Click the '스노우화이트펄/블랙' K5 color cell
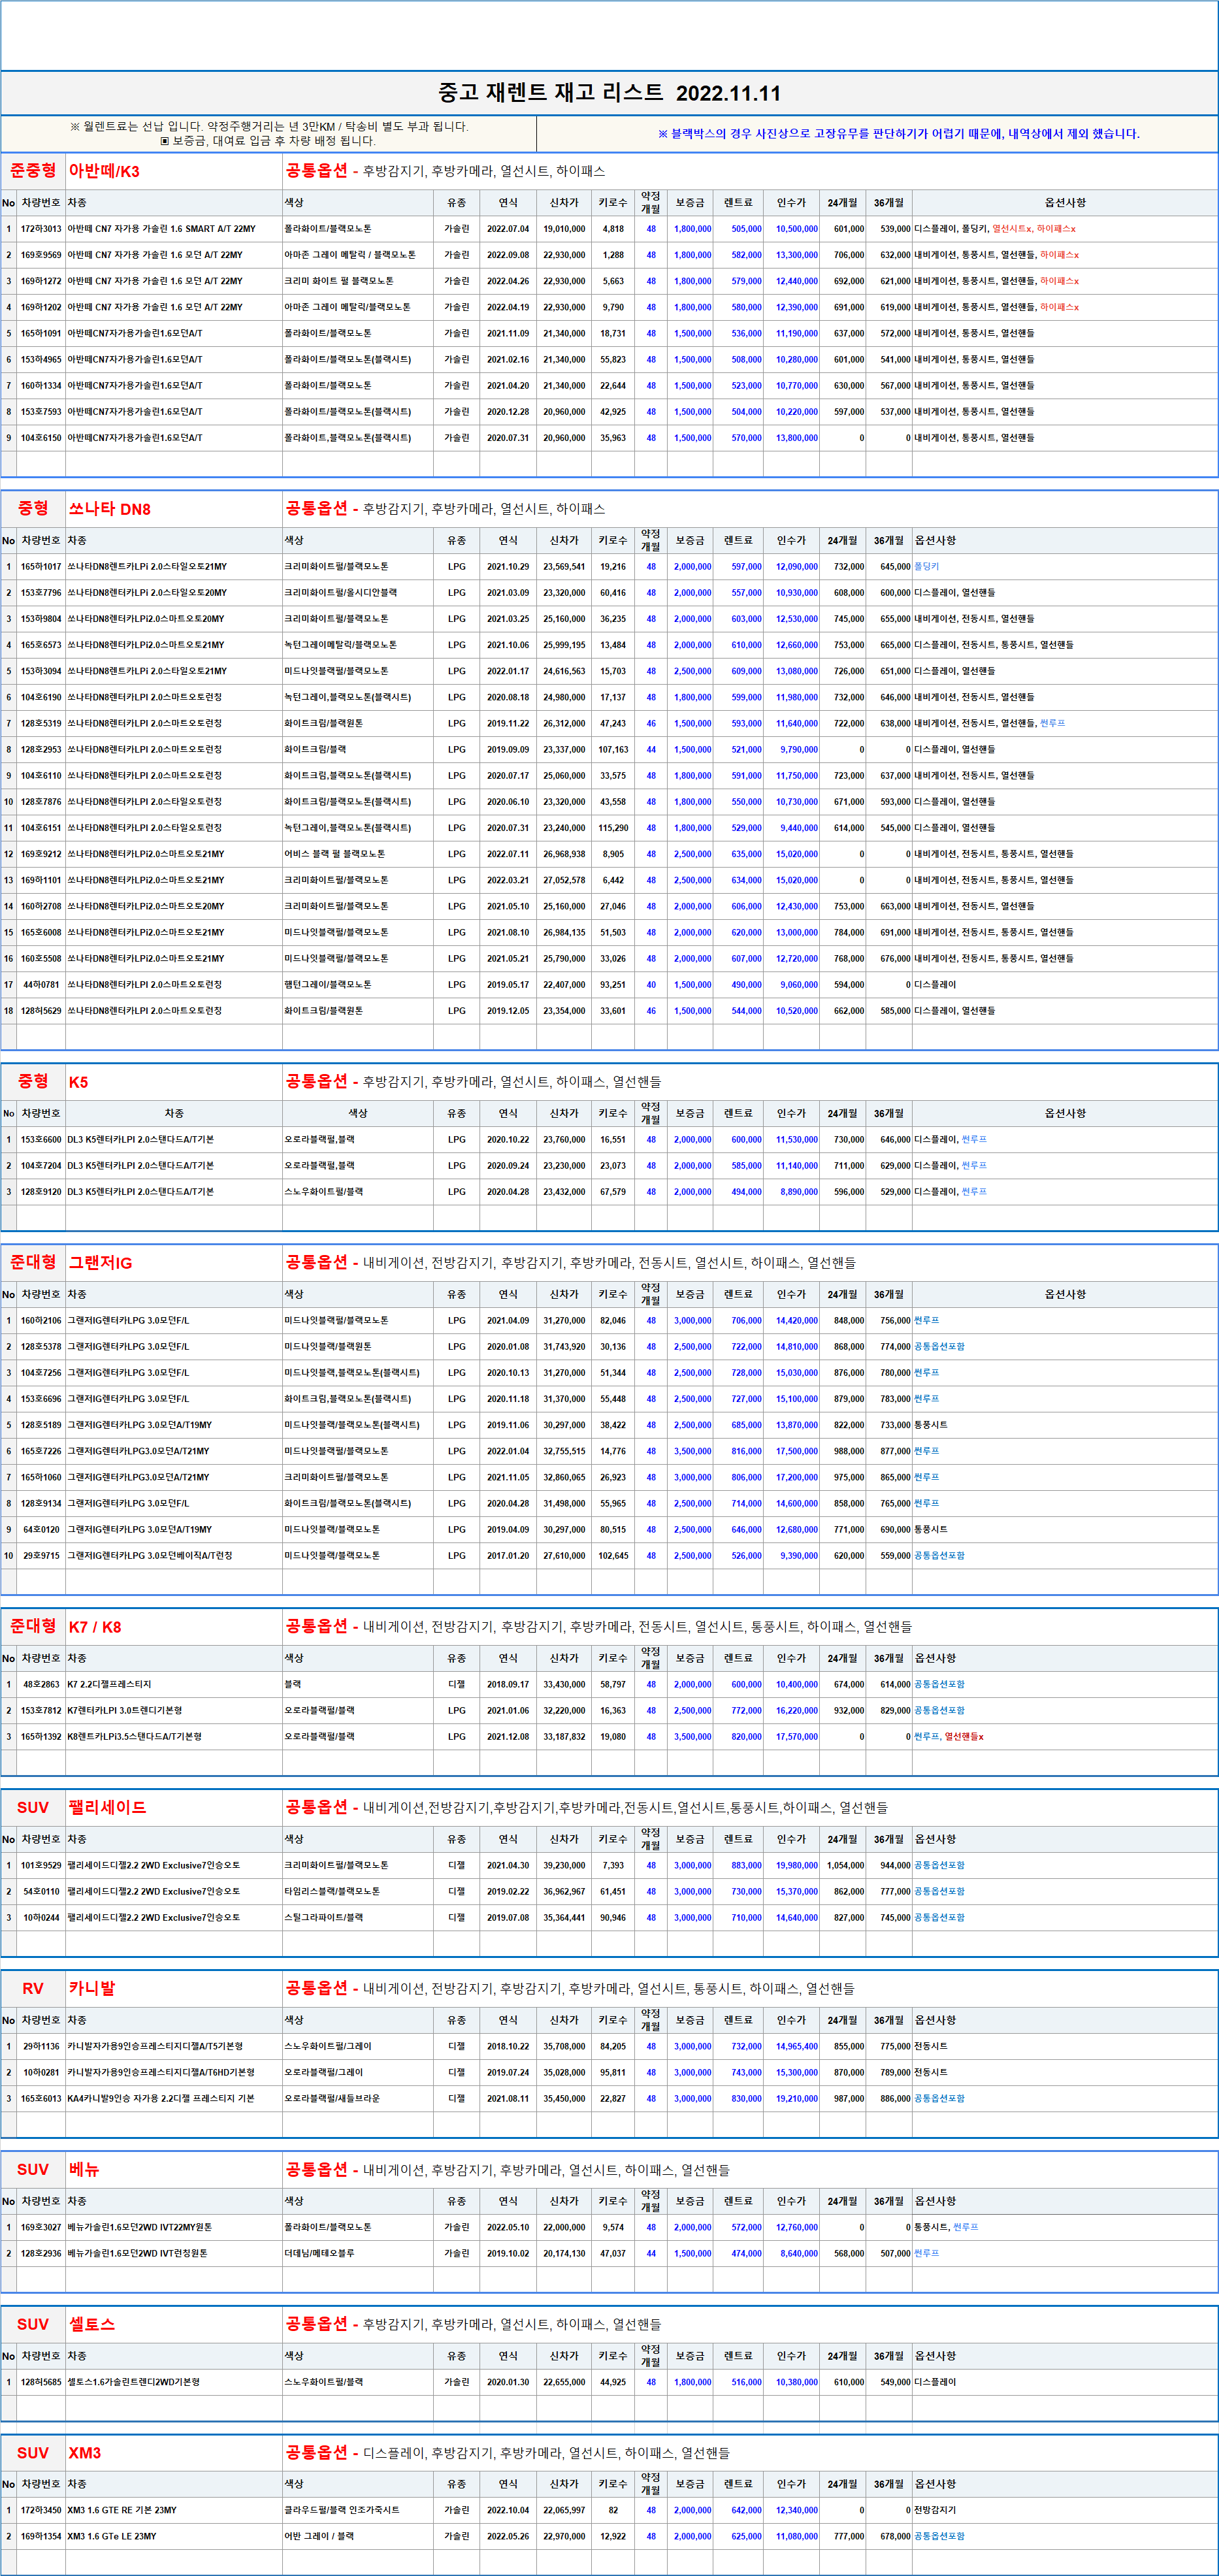Screen dimensions: 1219x2576 [x=357, y=1192]
